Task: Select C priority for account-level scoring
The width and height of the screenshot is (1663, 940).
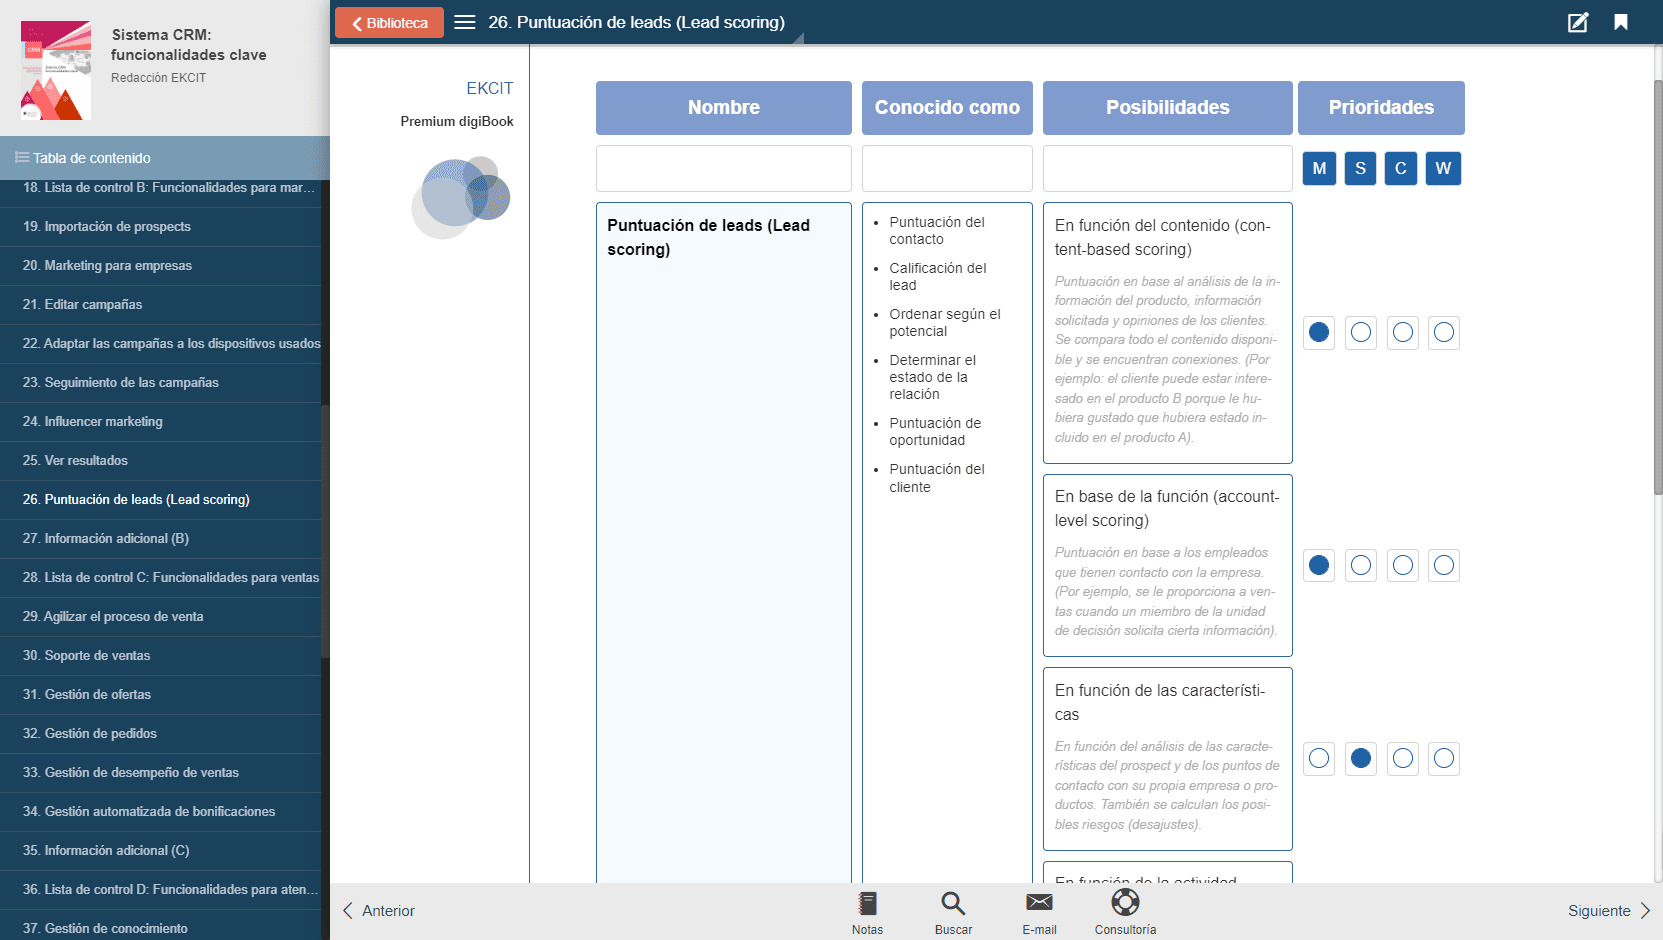Action: (1403, 565)
